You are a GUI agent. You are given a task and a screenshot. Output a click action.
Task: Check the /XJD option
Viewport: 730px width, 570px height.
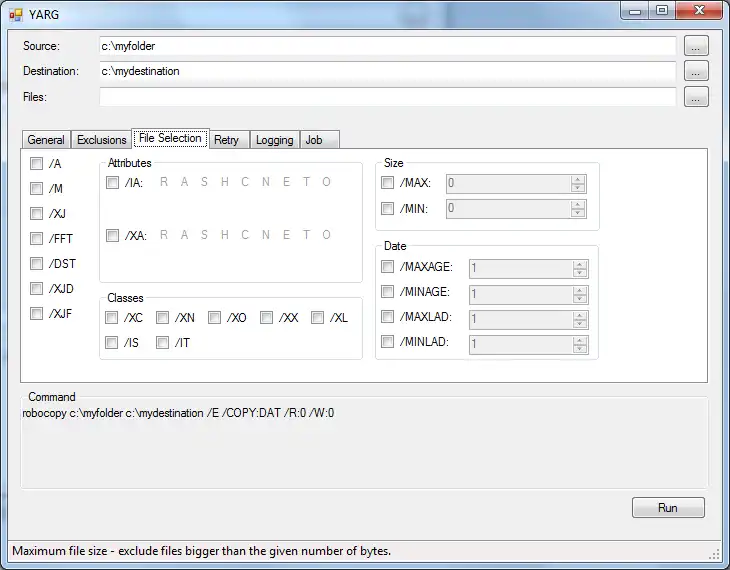[x=36, y=289]
